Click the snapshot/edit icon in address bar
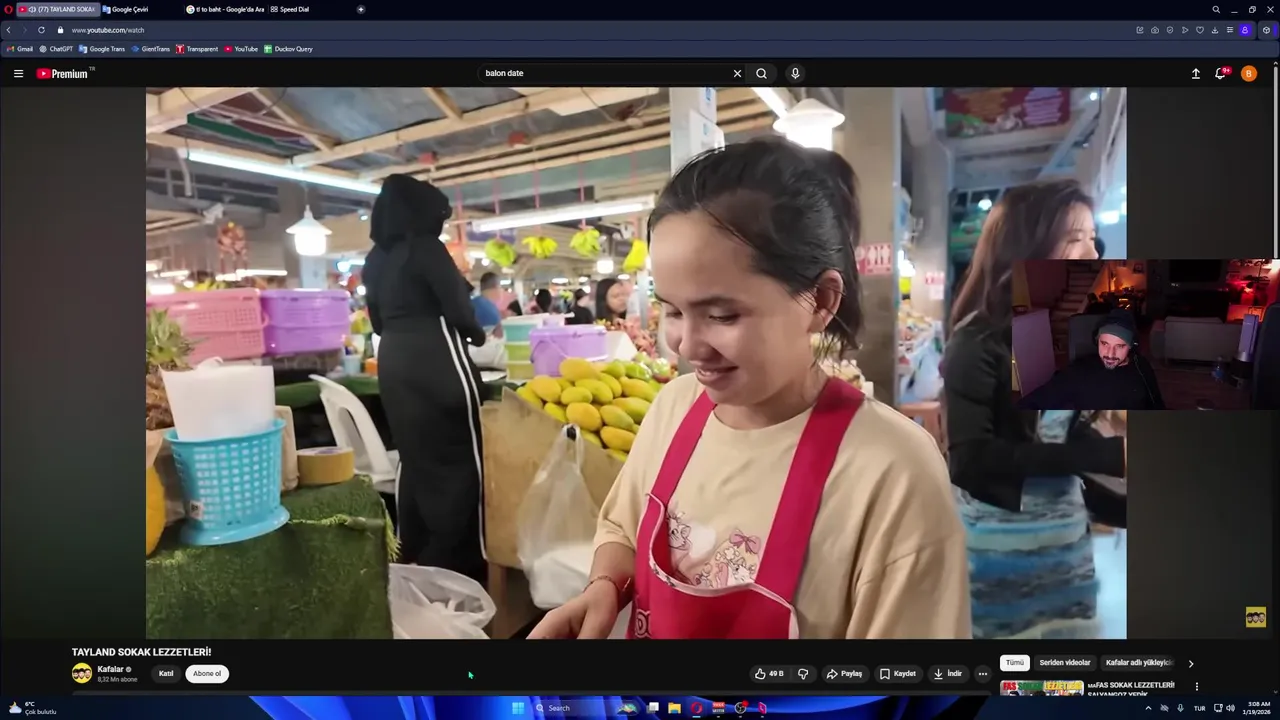1280x720 pixels. coord(1139,30)
